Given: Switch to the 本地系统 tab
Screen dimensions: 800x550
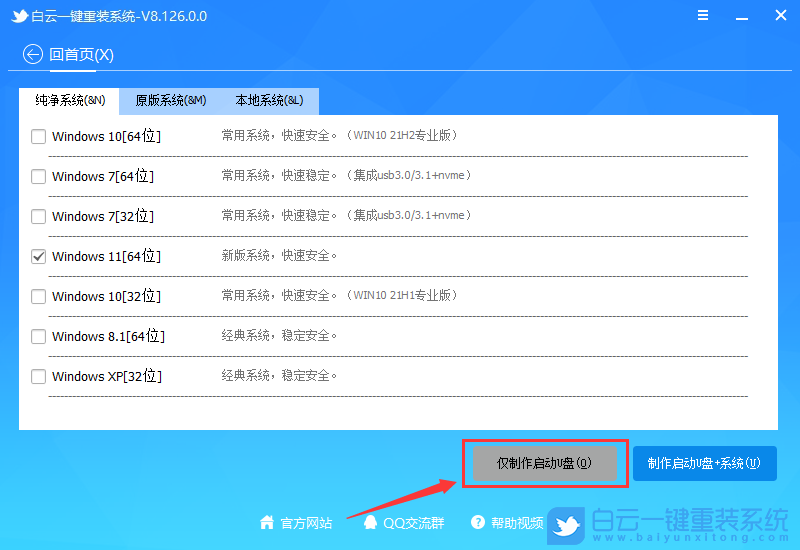Looking at the screenshot, I should (x=269, y=101).
